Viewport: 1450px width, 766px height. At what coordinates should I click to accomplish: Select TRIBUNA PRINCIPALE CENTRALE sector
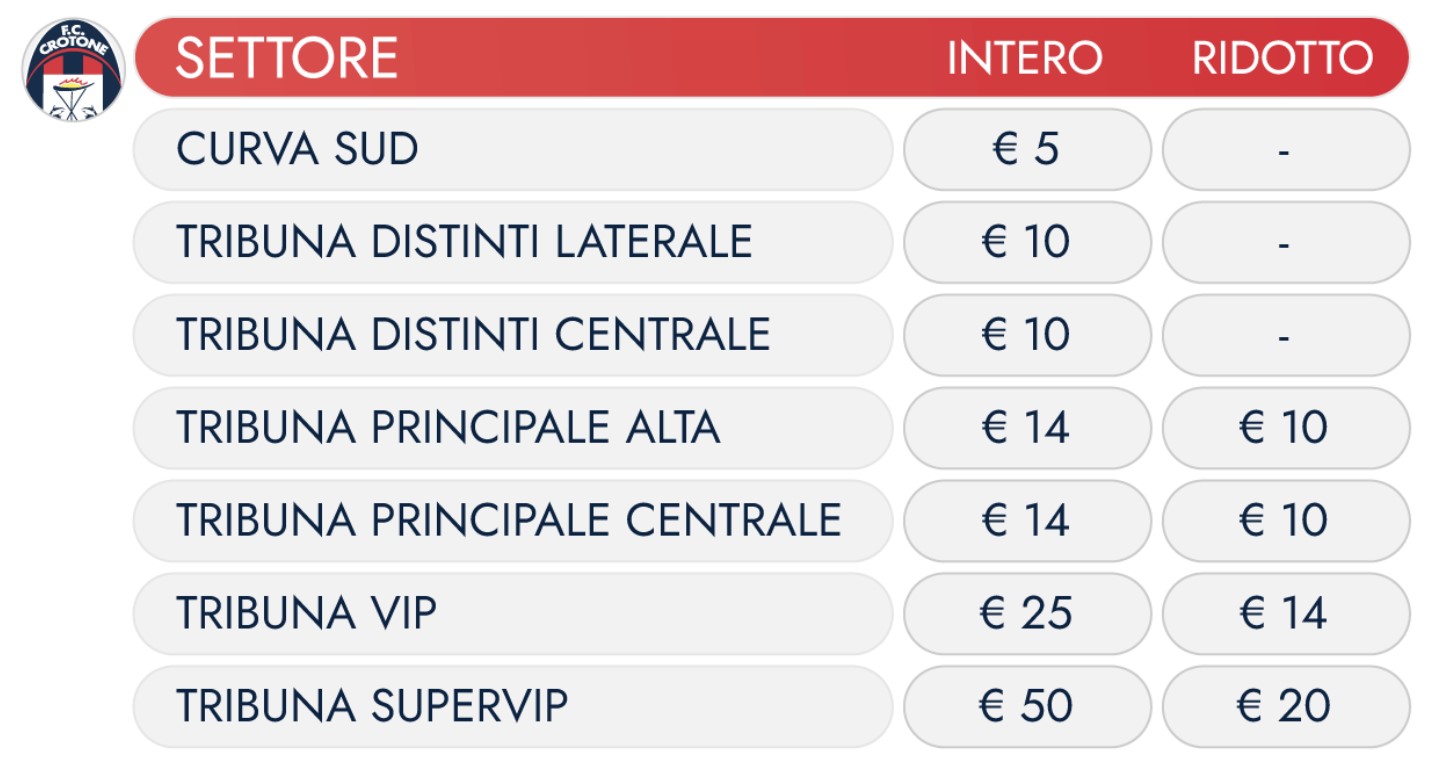[x=513, y=520]
